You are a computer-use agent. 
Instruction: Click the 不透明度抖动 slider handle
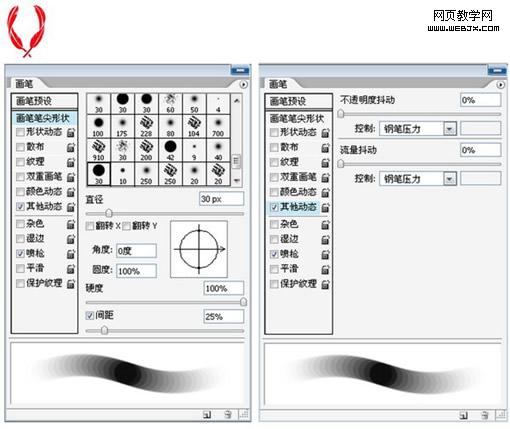(x=341, y=114)
